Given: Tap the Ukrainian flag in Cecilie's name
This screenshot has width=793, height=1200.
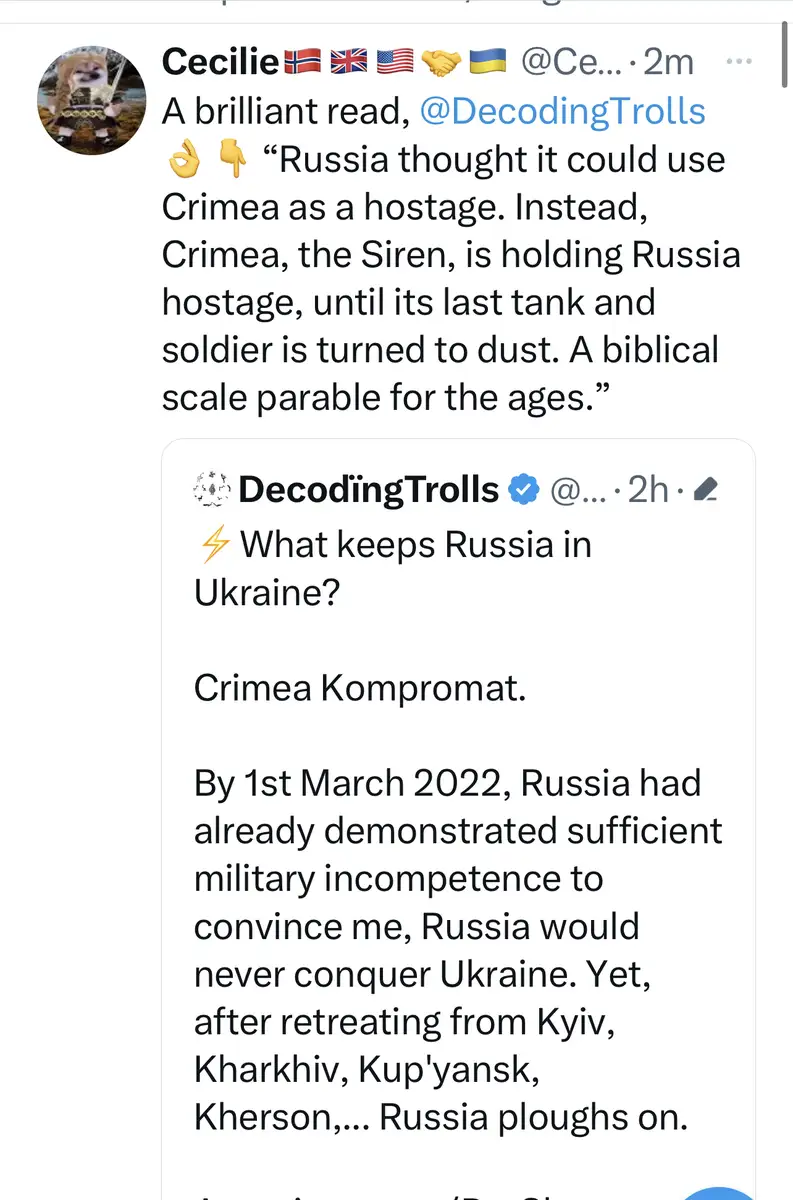Looking at the screenshot, I should point(488,62).
